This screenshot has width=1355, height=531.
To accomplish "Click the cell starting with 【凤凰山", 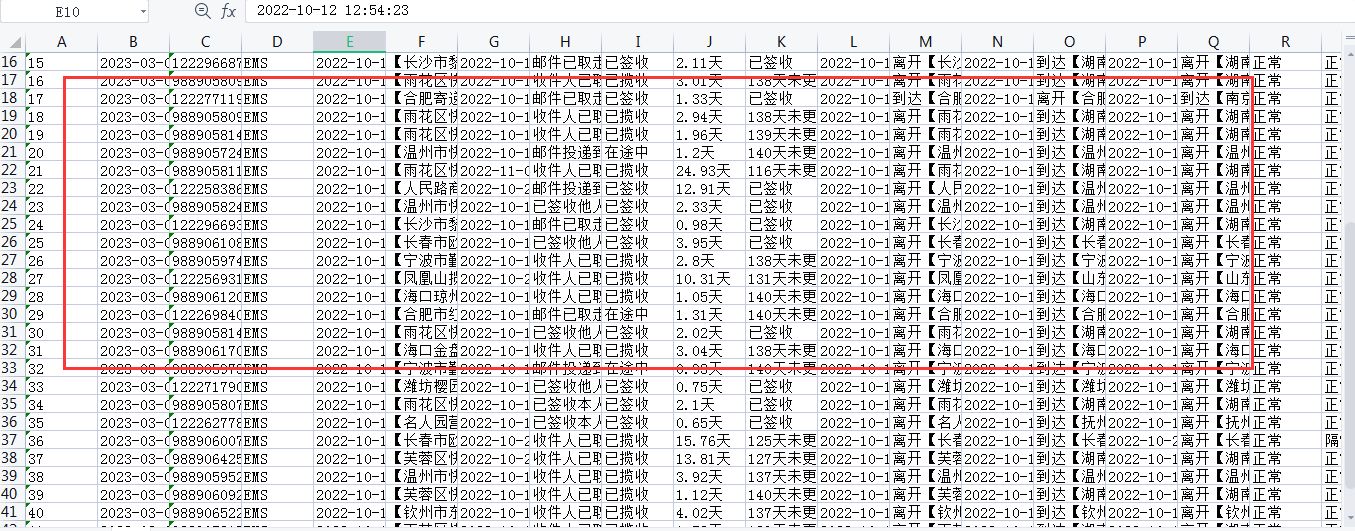I will click(421, 278).
